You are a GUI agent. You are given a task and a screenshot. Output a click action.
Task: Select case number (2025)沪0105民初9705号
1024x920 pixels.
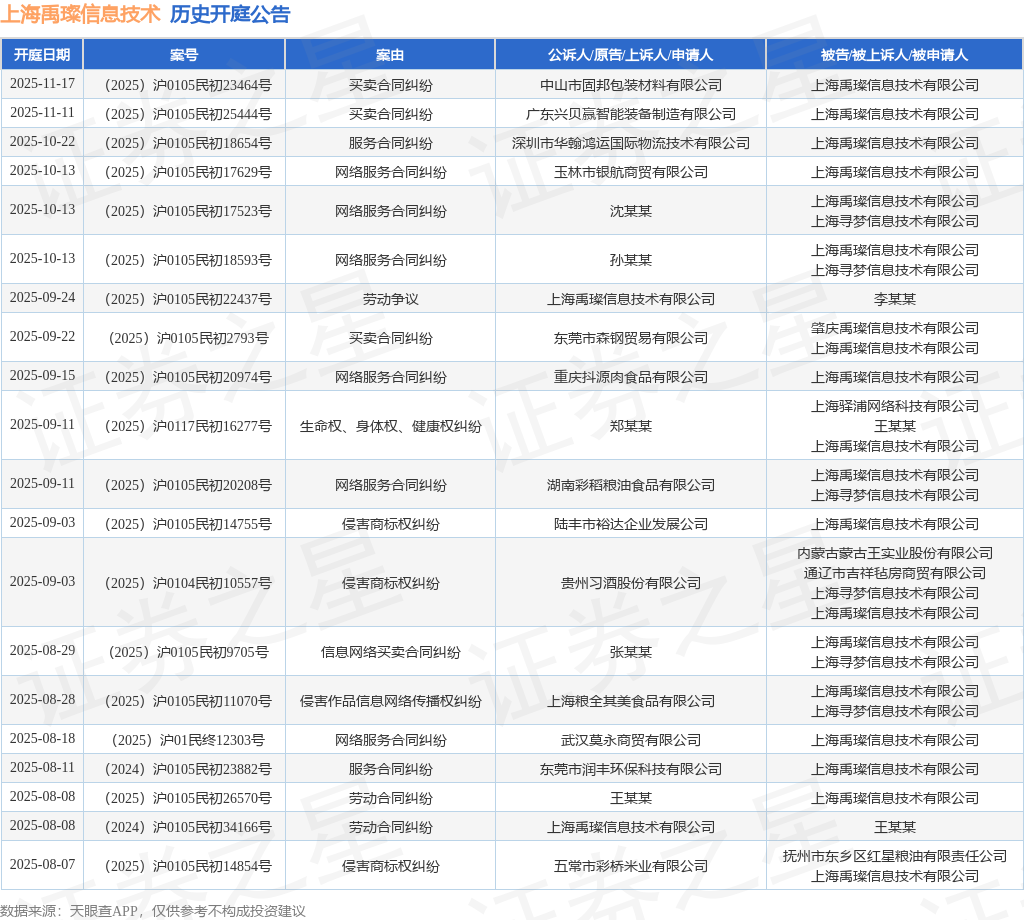(x=188, y=652)
